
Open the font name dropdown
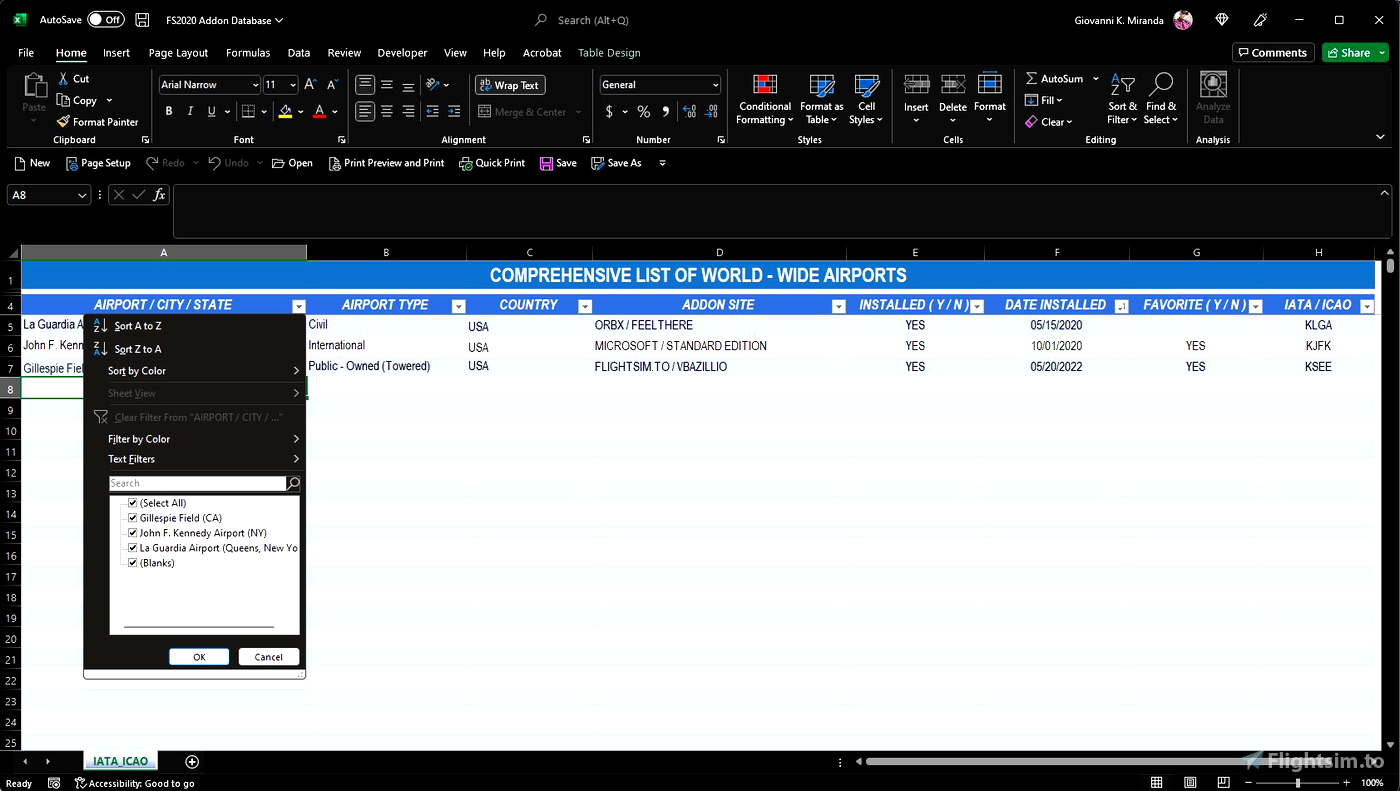[255, 85]
